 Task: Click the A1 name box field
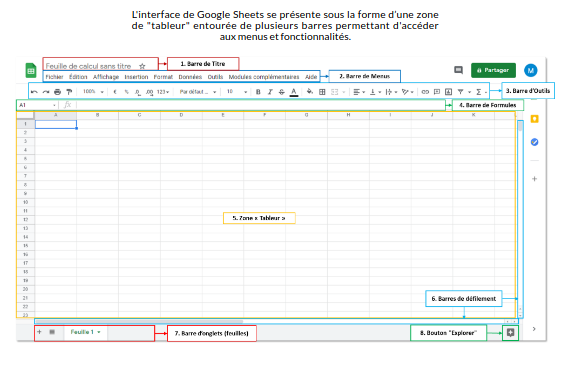tap(37, 105)
